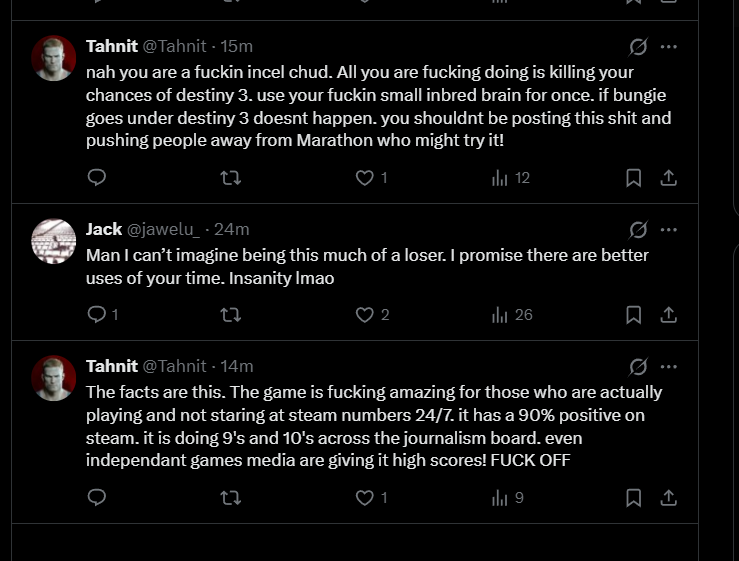Like Tahnit's 15m-old tweet
The height and width of the screenshot is (561, 739).
click(365, 178)
